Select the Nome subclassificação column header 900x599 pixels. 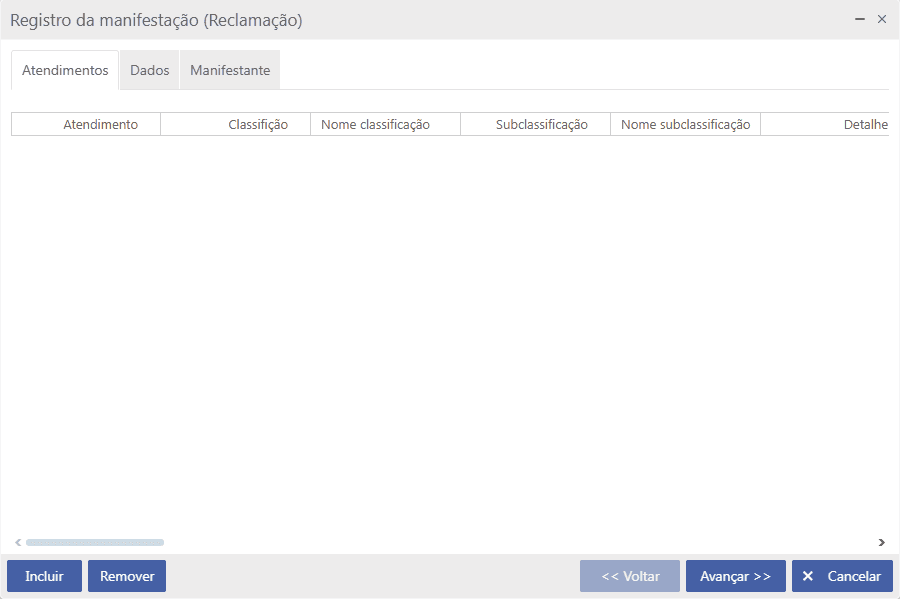coord(685,125)
